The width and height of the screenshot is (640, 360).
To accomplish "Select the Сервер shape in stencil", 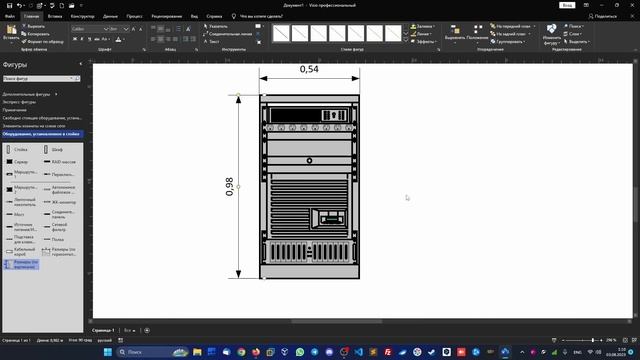I will click(17, 162).
